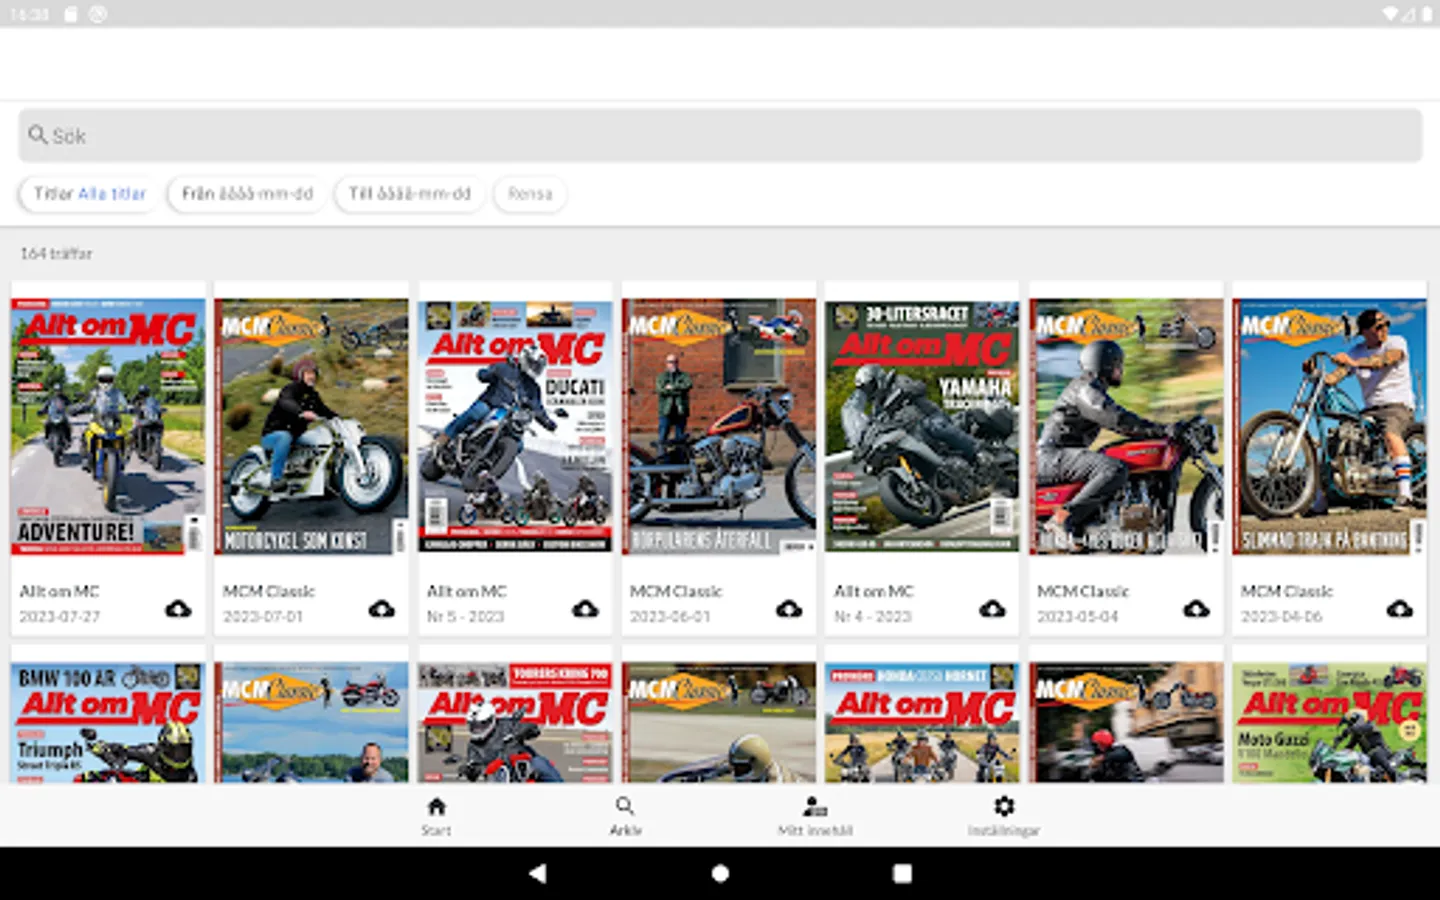This screenshot has height=900, width=1440.
Task: Tap Android back navigation button
Action: coord(537,873)
